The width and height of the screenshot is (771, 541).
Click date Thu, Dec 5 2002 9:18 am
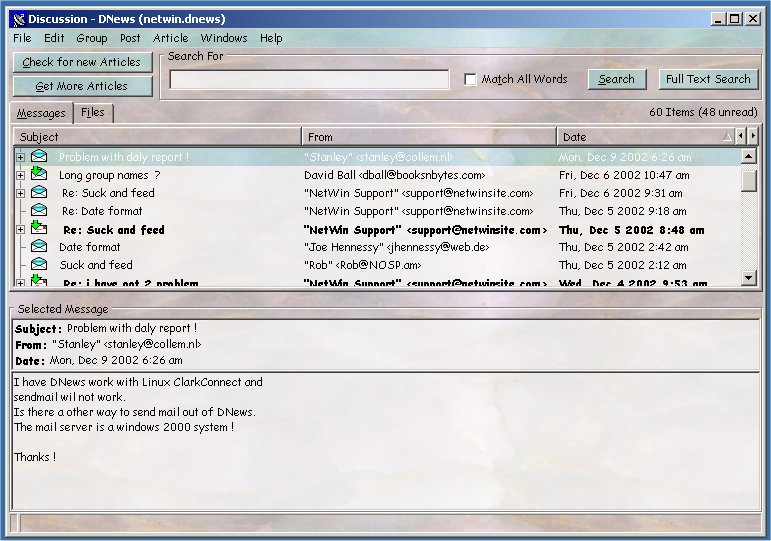click(623, 211)
